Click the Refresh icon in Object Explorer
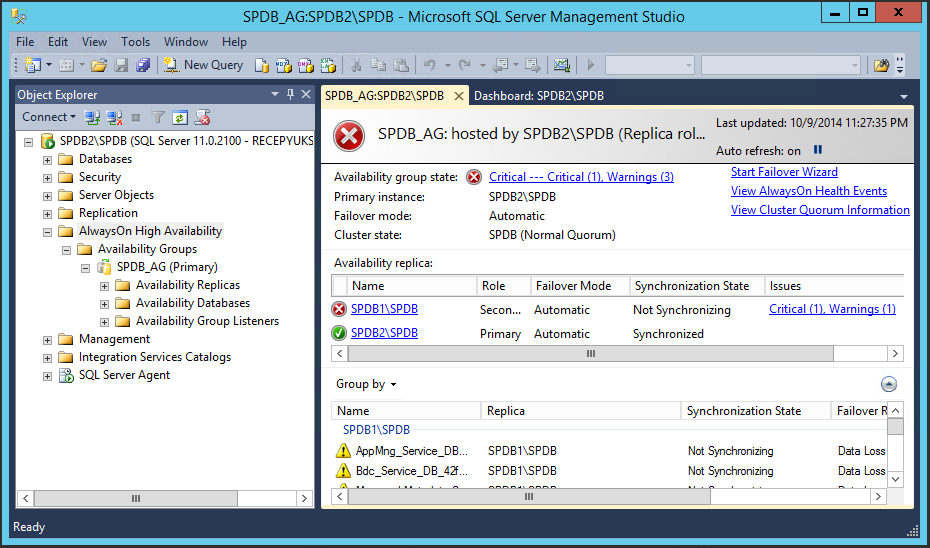 click(180, 117)
